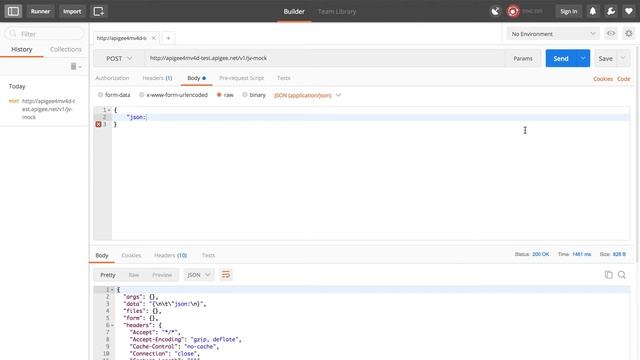
Task: Switch response view to Pretty
Action: click(108, 275)
